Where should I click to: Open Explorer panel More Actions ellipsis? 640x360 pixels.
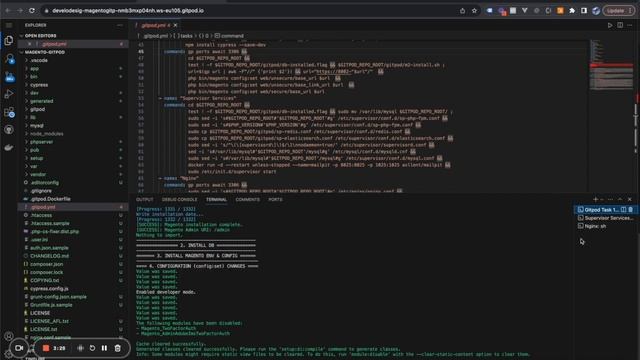pyautogui.click(x=120, y=25)
